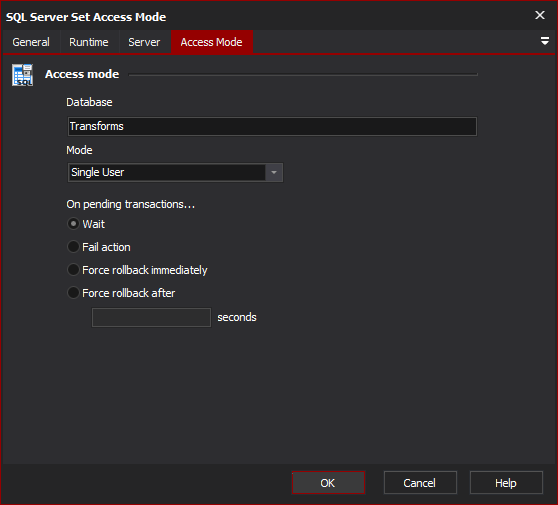Screen dimensions: 558x505
Task: Click the SQL access mode icon
Action: (x=22, y=75)
